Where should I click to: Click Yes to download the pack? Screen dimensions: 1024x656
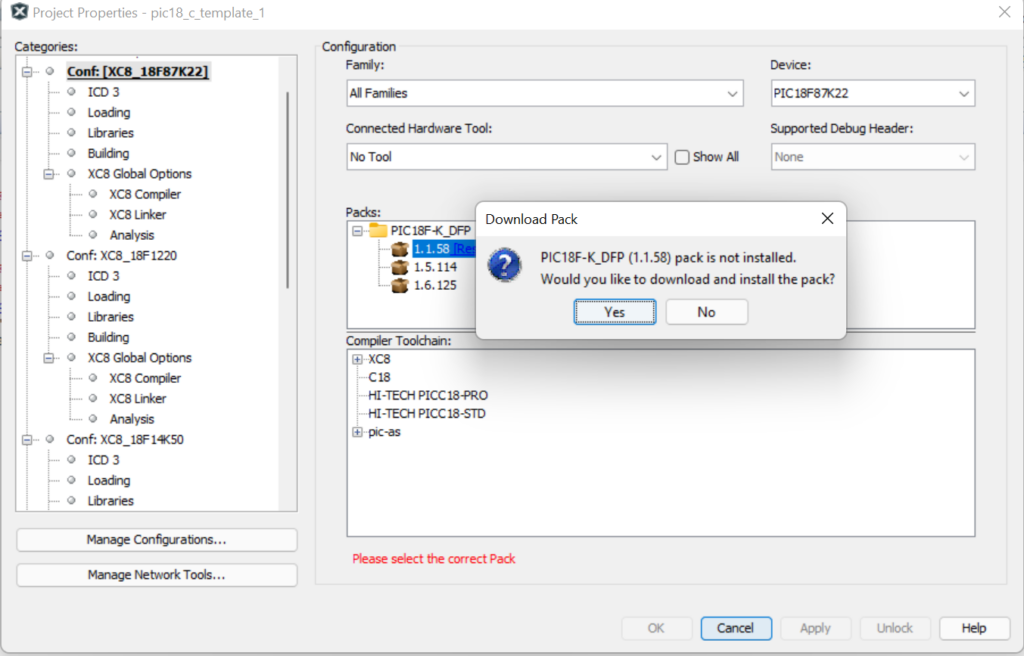pyautogui.click(x=614, y=312)
